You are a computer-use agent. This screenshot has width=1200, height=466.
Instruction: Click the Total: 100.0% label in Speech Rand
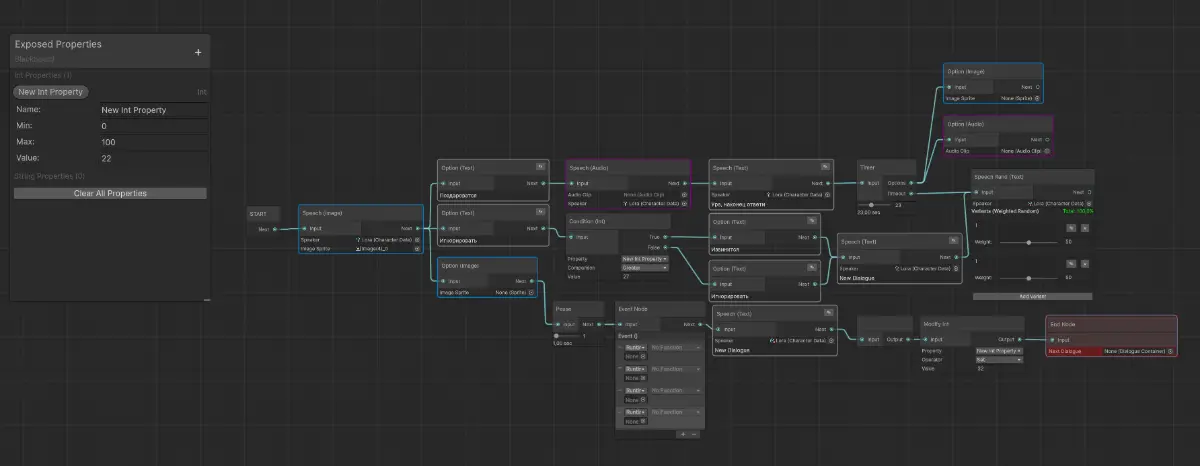tap(1077, 211)
